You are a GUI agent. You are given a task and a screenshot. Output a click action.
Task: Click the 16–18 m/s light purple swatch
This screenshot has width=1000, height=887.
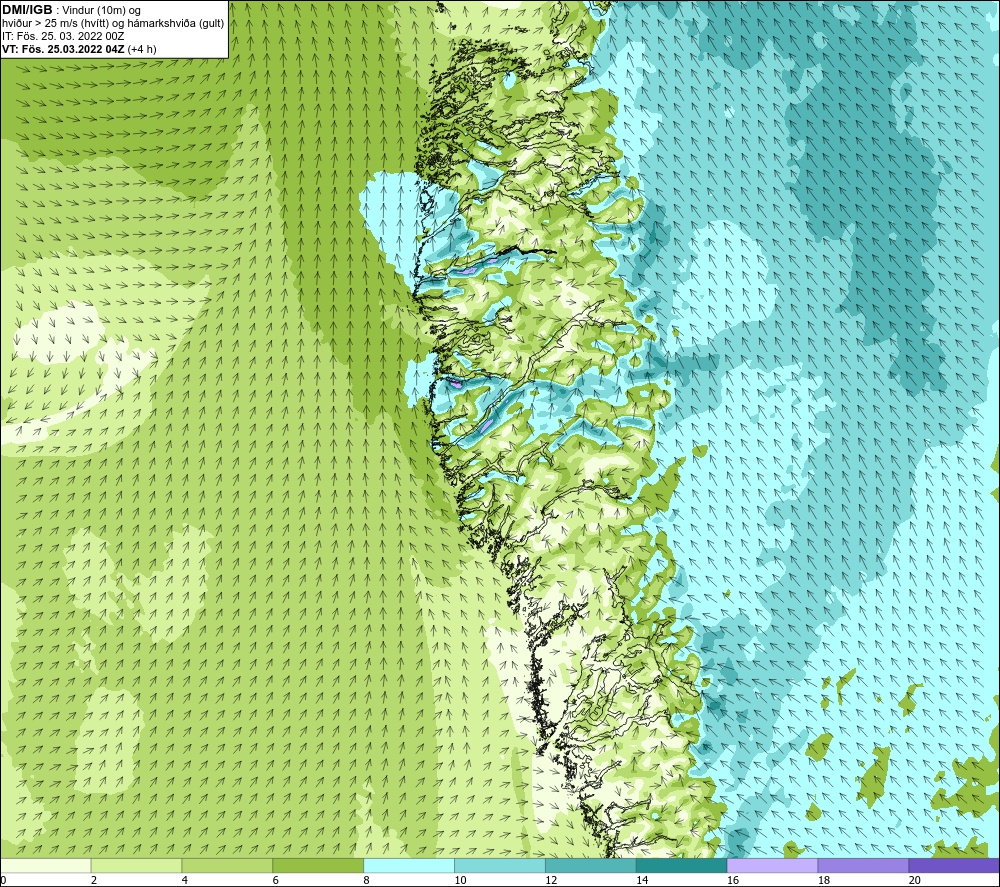coord(772,866)
